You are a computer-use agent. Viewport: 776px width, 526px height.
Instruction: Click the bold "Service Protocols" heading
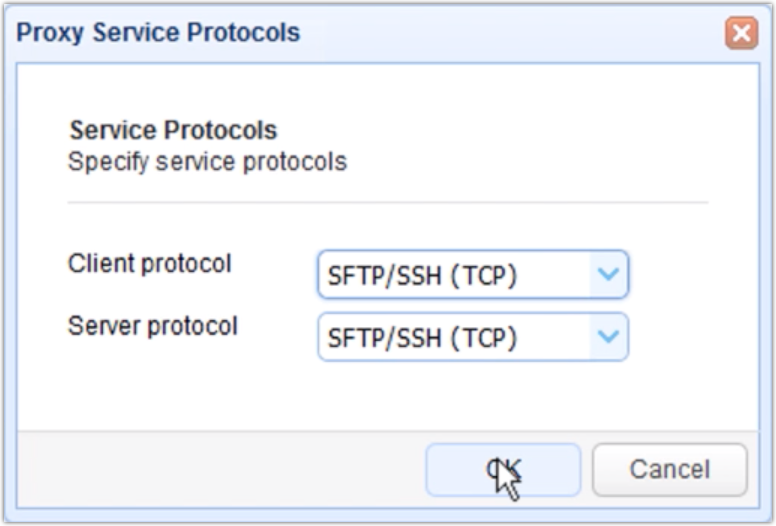click(173, 130)
